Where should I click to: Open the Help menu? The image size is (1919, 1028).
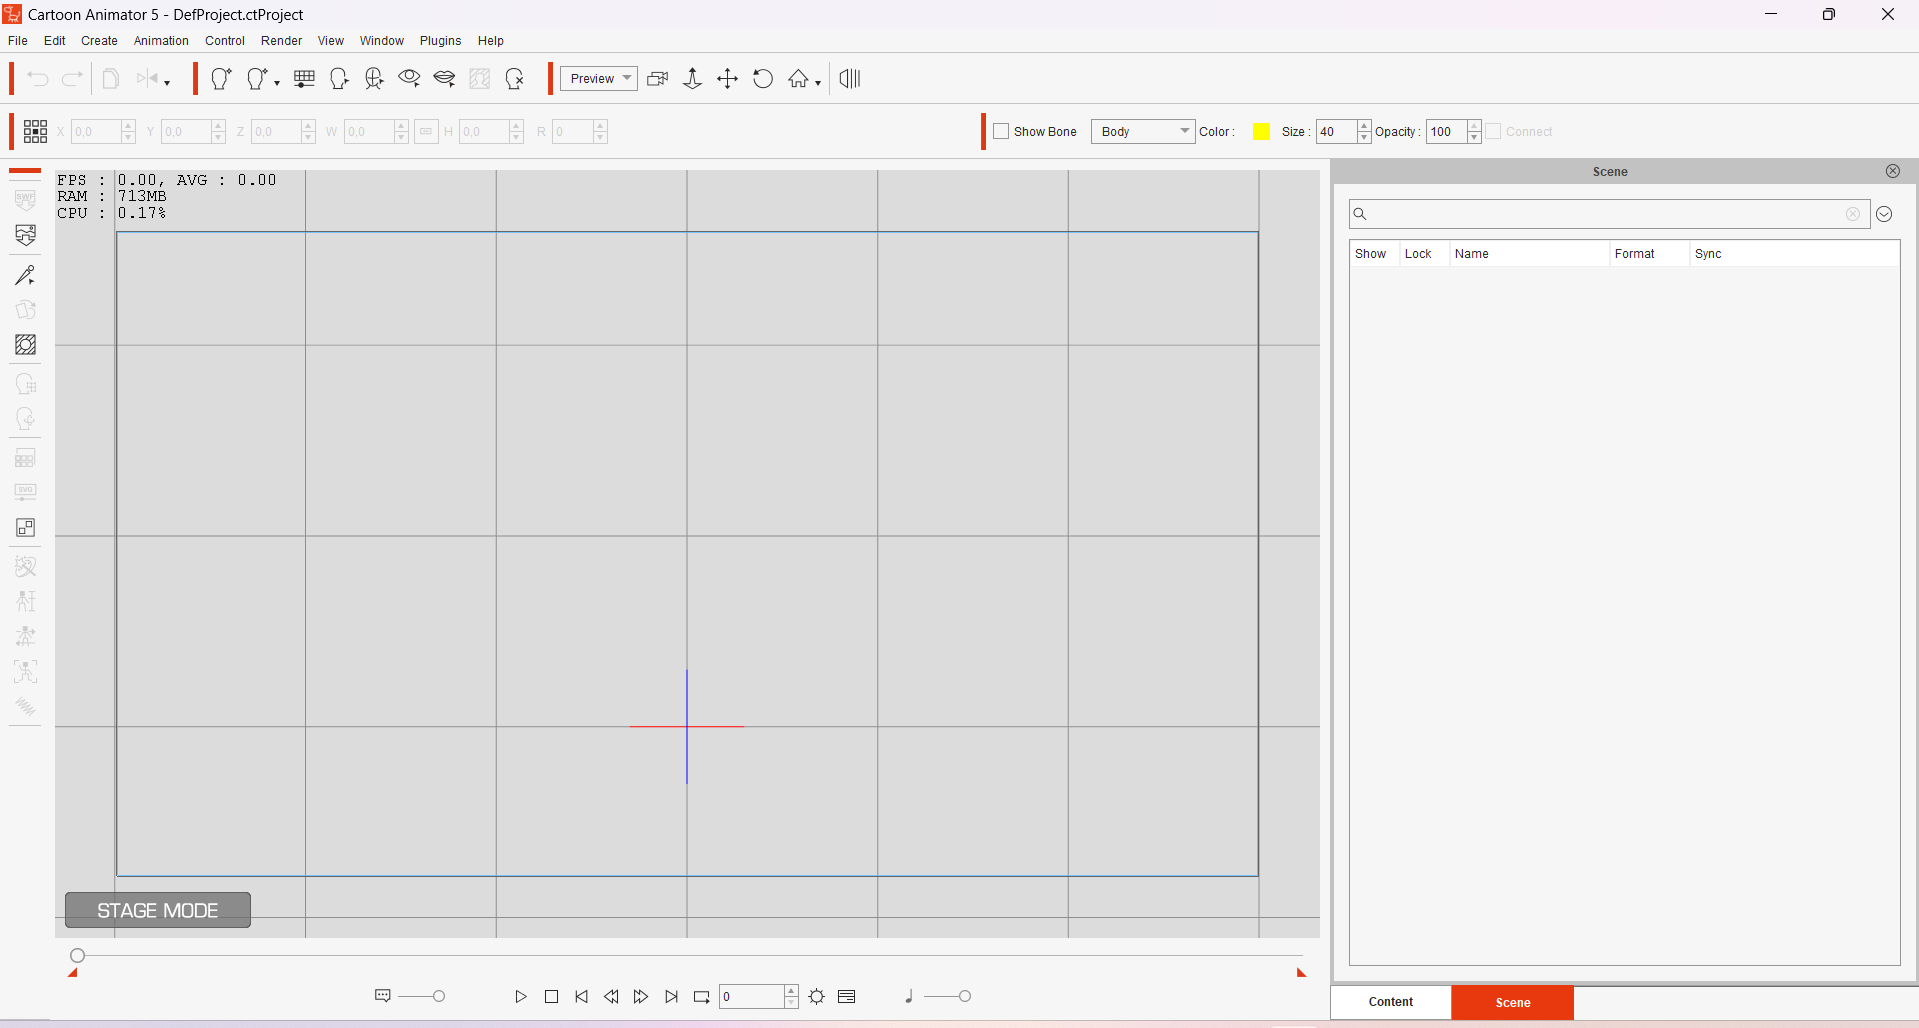(491, 41)
